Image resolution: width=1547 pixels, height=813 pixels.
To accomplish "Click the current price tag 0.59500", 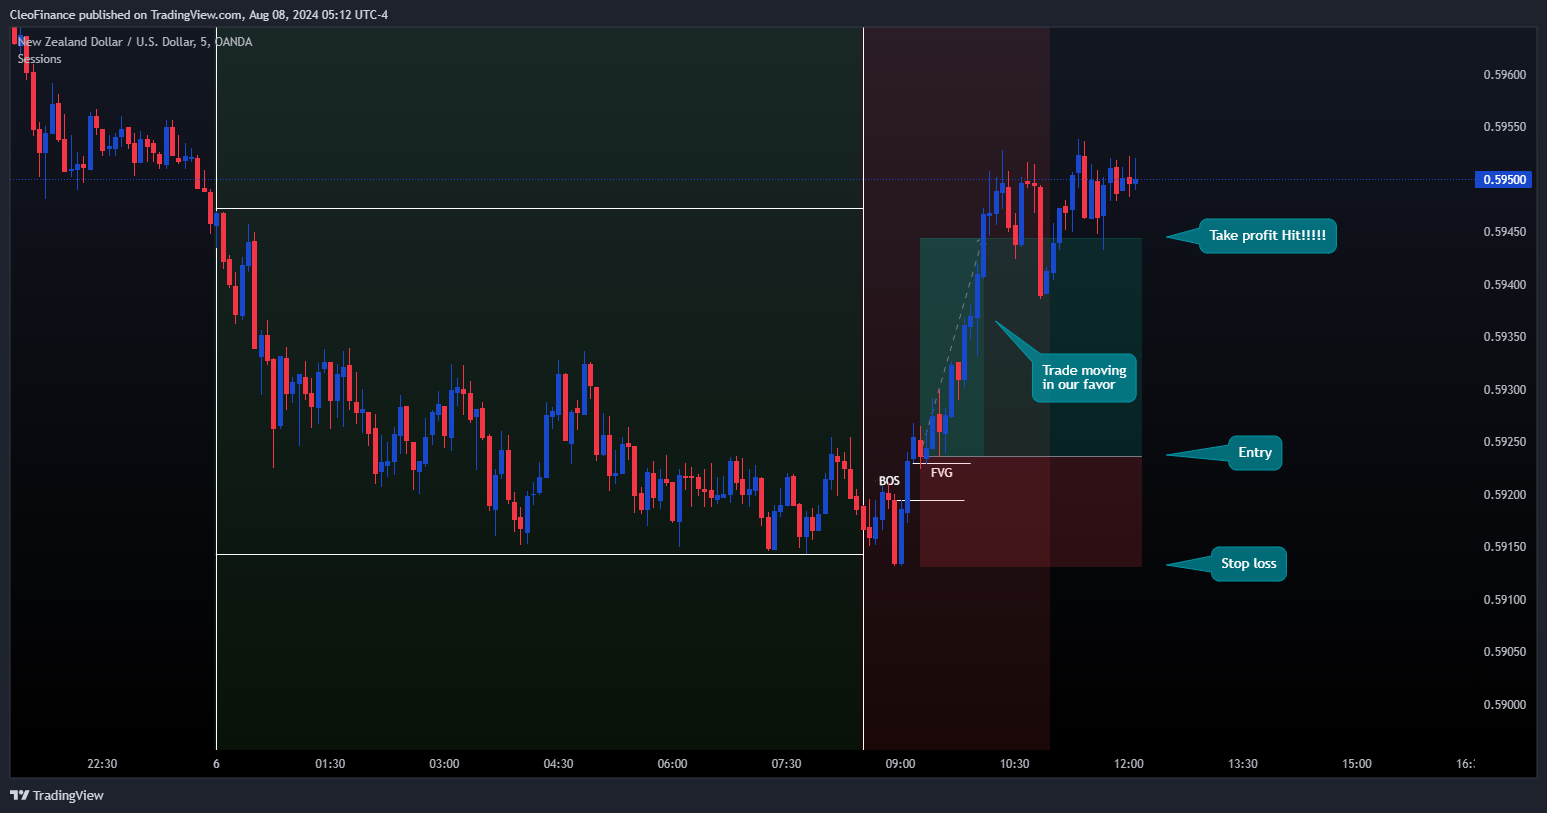I will point(1504,180).
